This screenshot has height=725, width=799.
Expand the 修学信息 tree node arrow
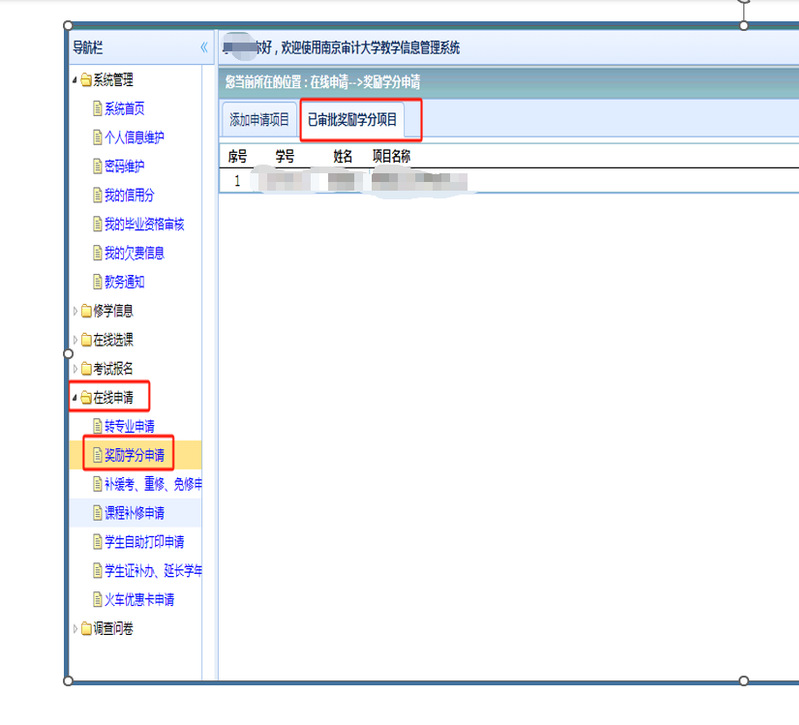(74, 311)
